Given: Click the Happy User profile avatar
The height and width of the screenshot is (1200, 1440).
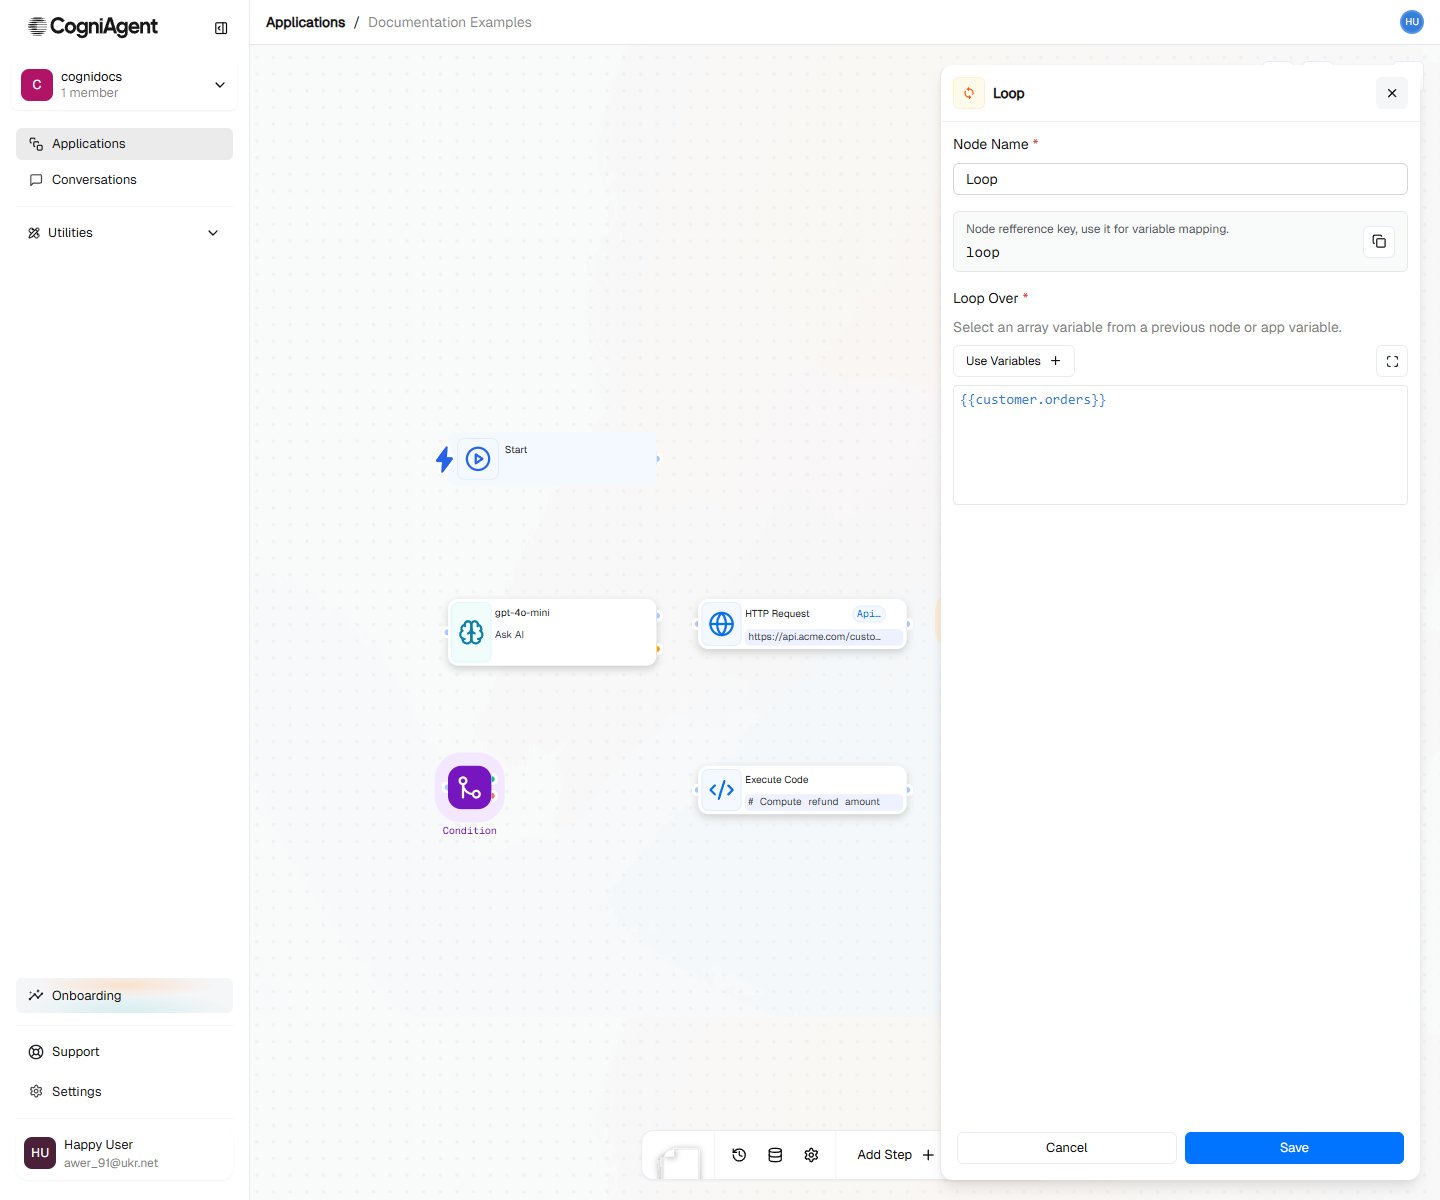Looking at the screenshot, I should click(x=40, y=1153).
